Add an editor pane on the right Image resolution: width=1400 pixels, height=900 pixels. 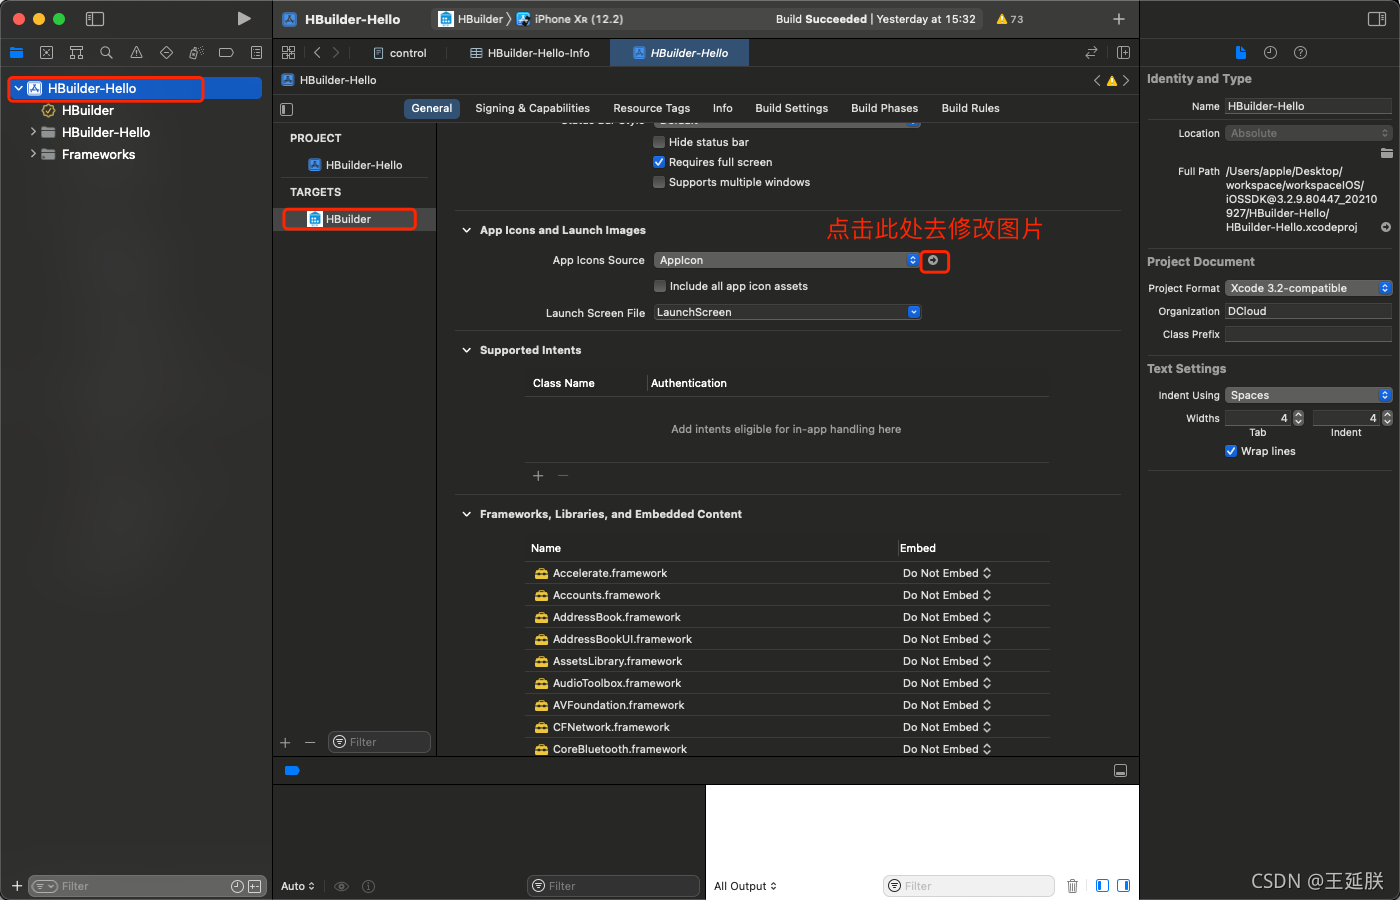[1123, 53]
